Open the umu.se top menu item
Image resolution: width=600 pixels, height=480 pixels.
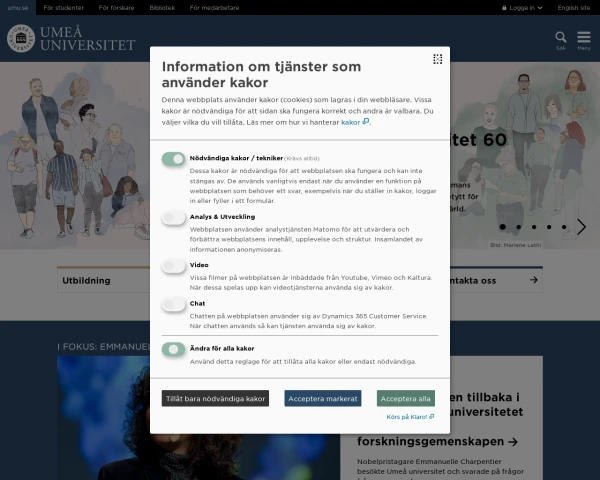[18, 8]
